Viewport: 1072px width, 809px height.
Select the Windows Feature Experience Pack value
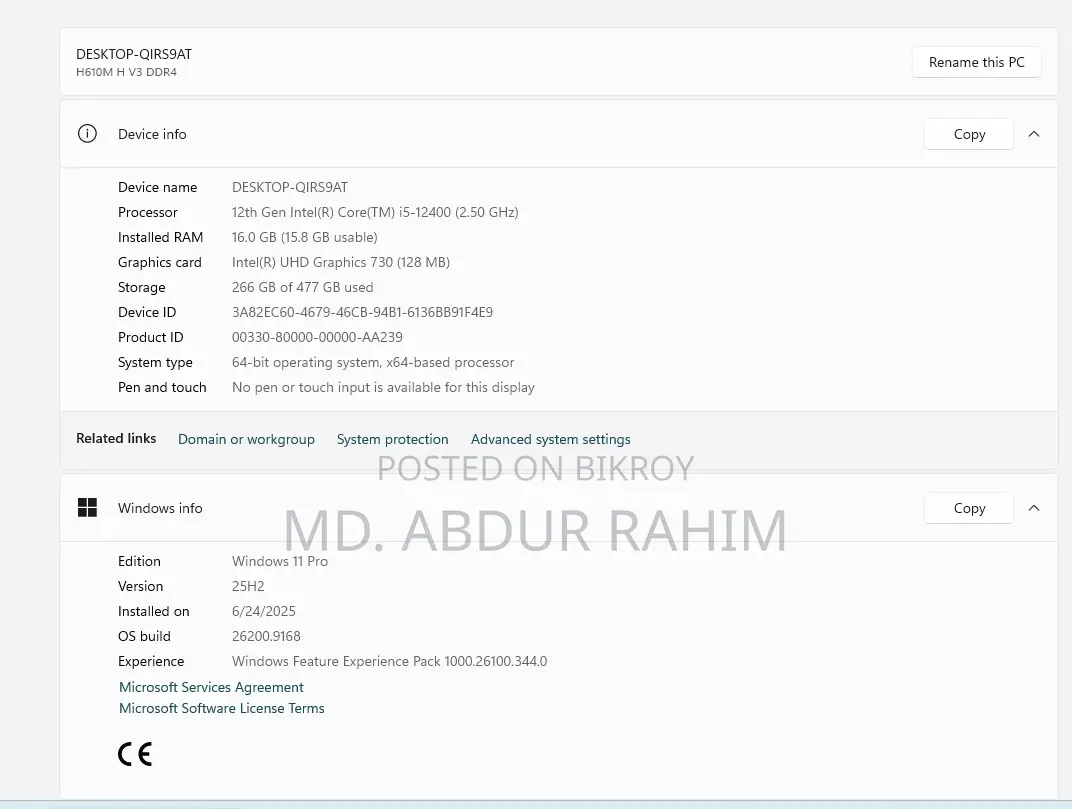click(x=389, y=661)
